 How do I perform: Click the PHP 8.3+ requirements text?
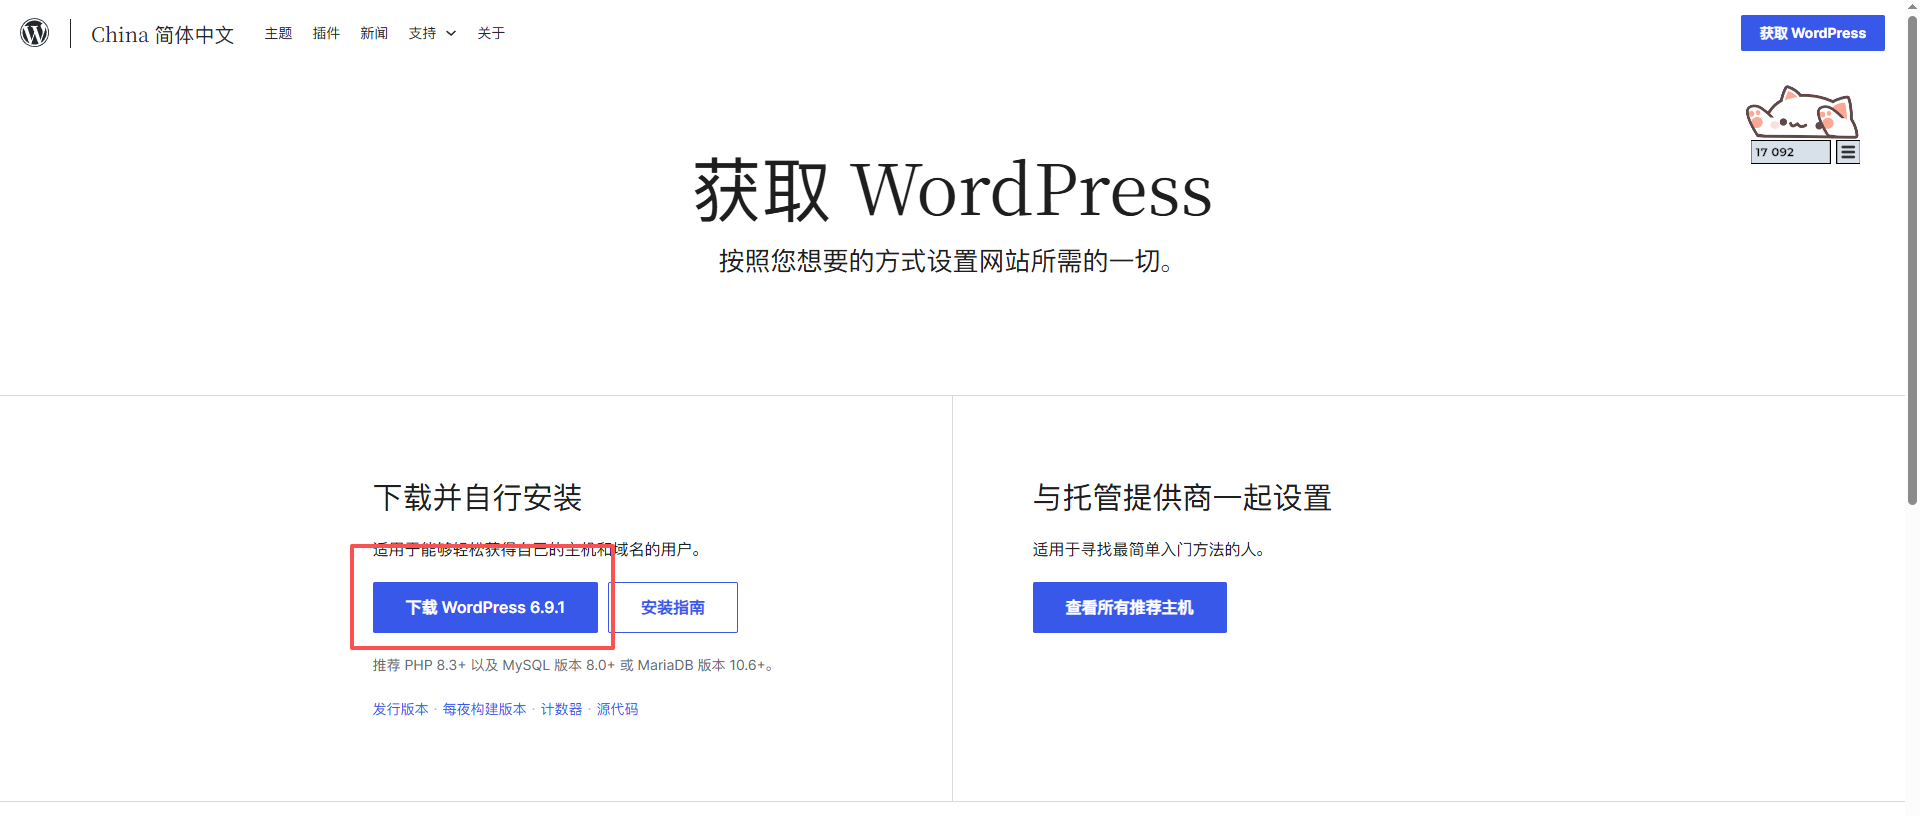tap(574, 666)
